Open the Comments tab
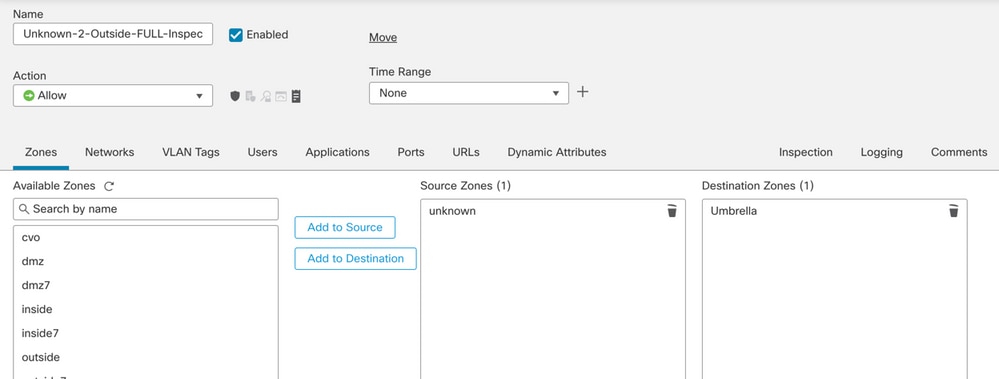This screenshot has height=379, width=999. 959,152
